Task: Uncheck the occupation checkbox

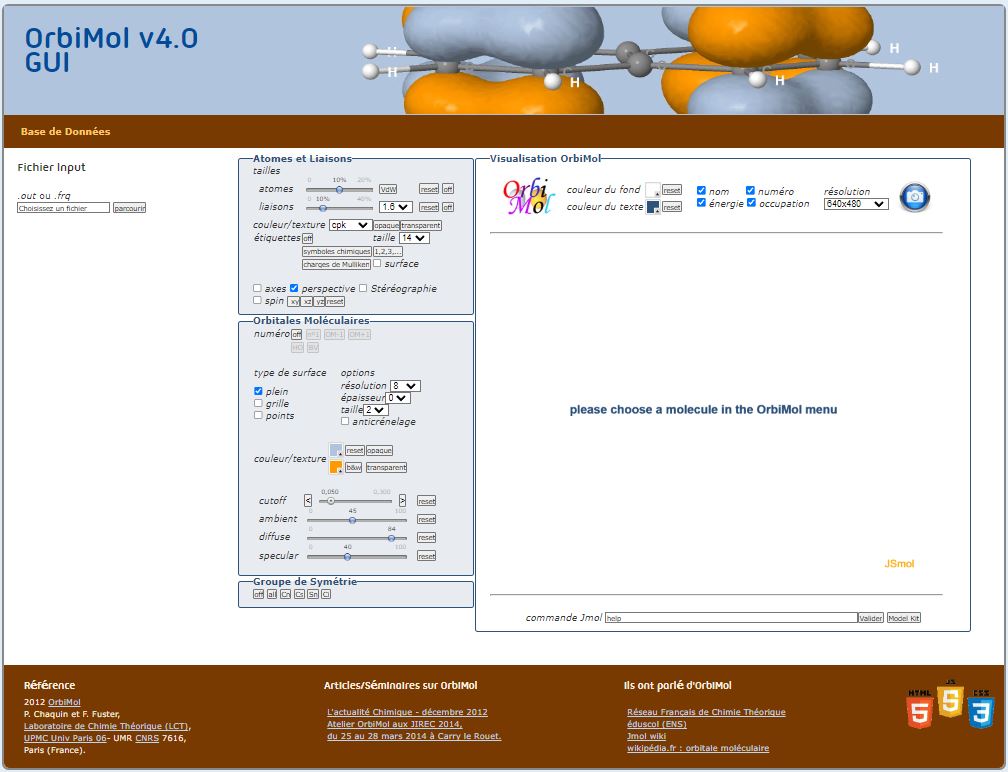Action: [751, 202]
